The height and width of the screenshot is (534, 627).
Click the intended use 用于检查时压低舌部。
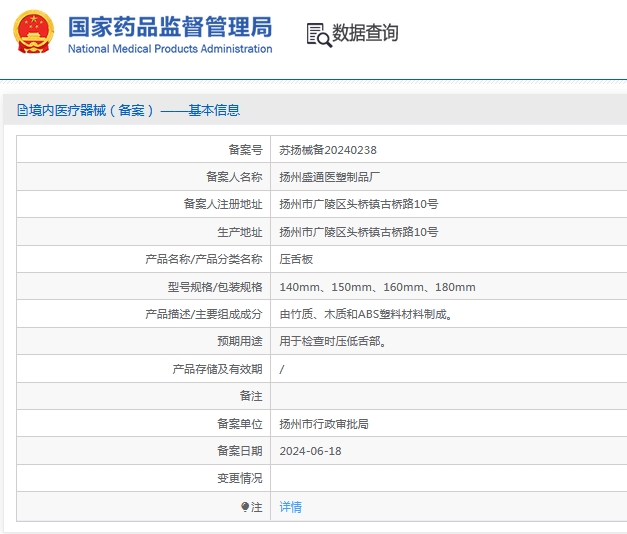coord(333,341)
